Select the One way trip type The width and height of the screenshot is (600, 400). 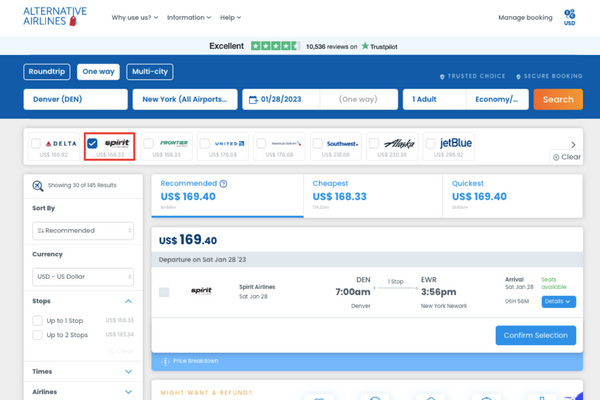click(98, 72)
